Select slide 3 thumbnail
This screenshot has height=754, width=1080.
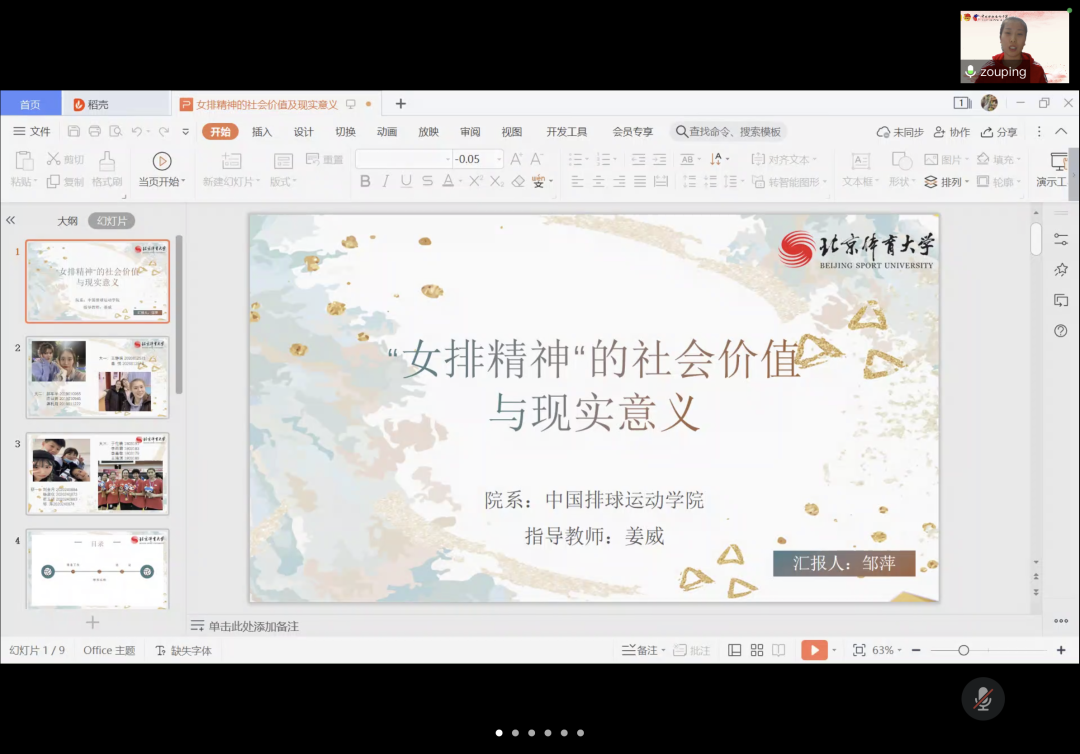click(97, 474)
